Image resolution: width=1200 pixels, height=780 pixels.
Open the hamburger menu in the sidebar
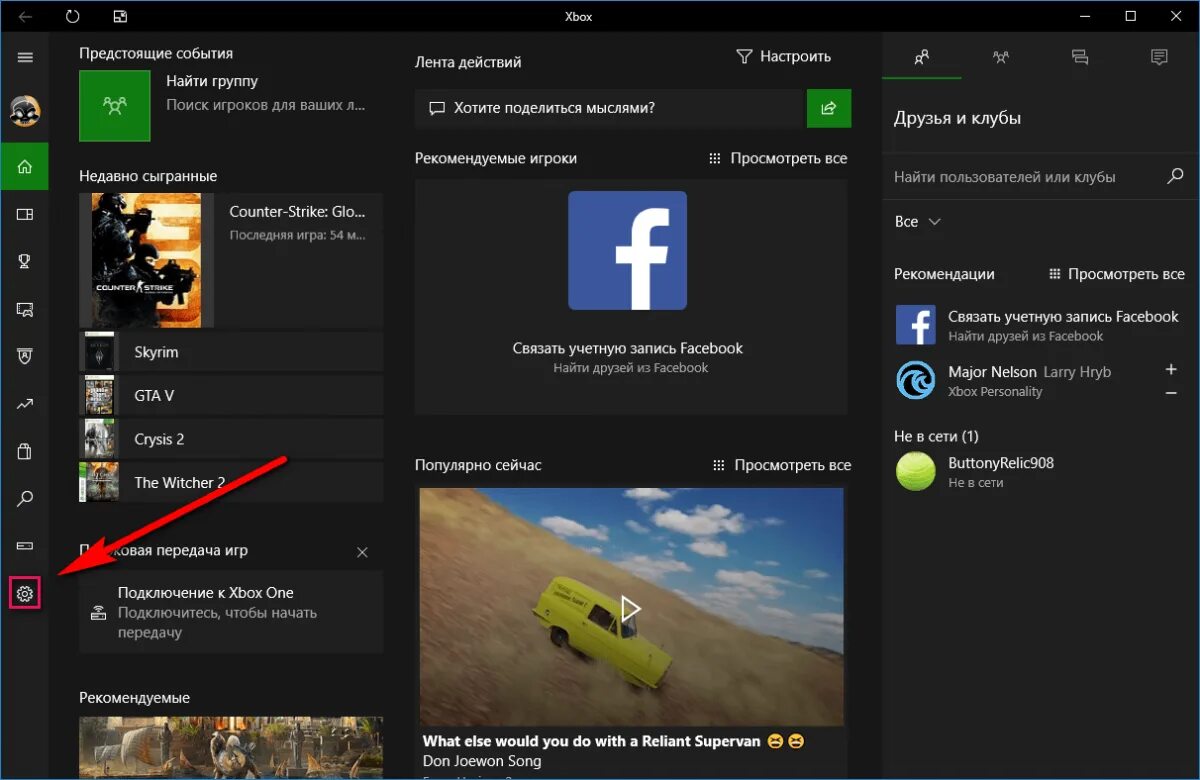[x=25, y=57]
